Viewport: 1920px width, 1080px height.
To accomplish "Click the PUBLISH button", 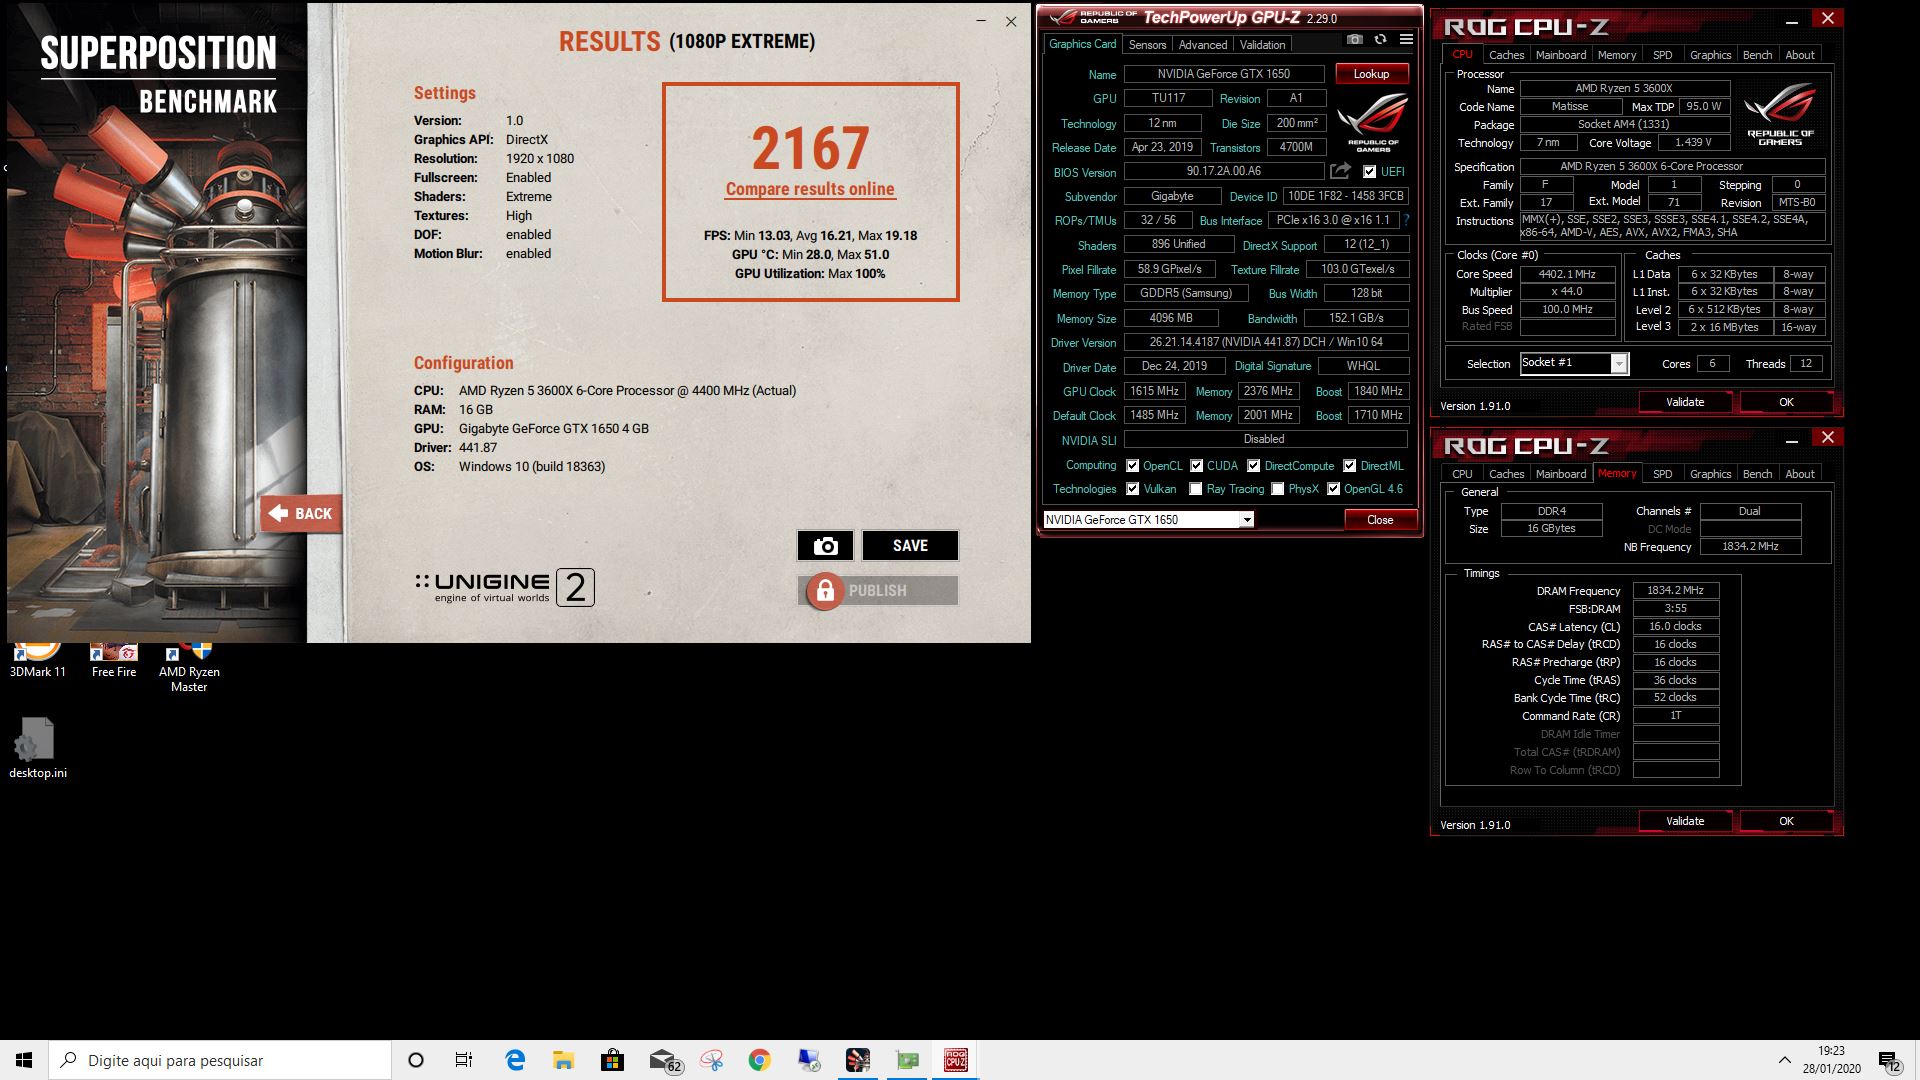I will (x=878, y=591).
